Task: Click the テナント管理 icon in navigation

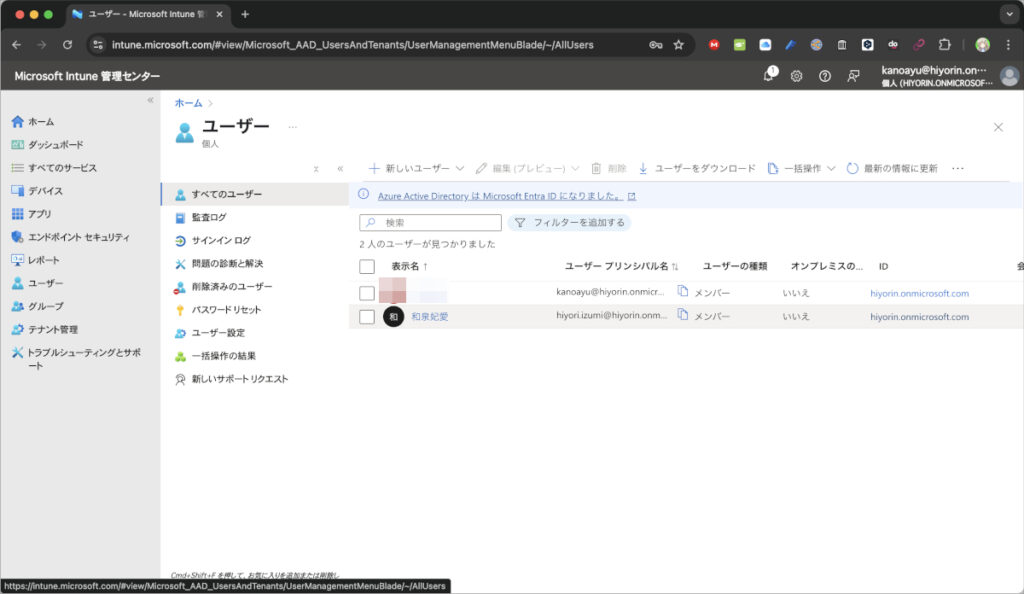Action: click(18, 329)
